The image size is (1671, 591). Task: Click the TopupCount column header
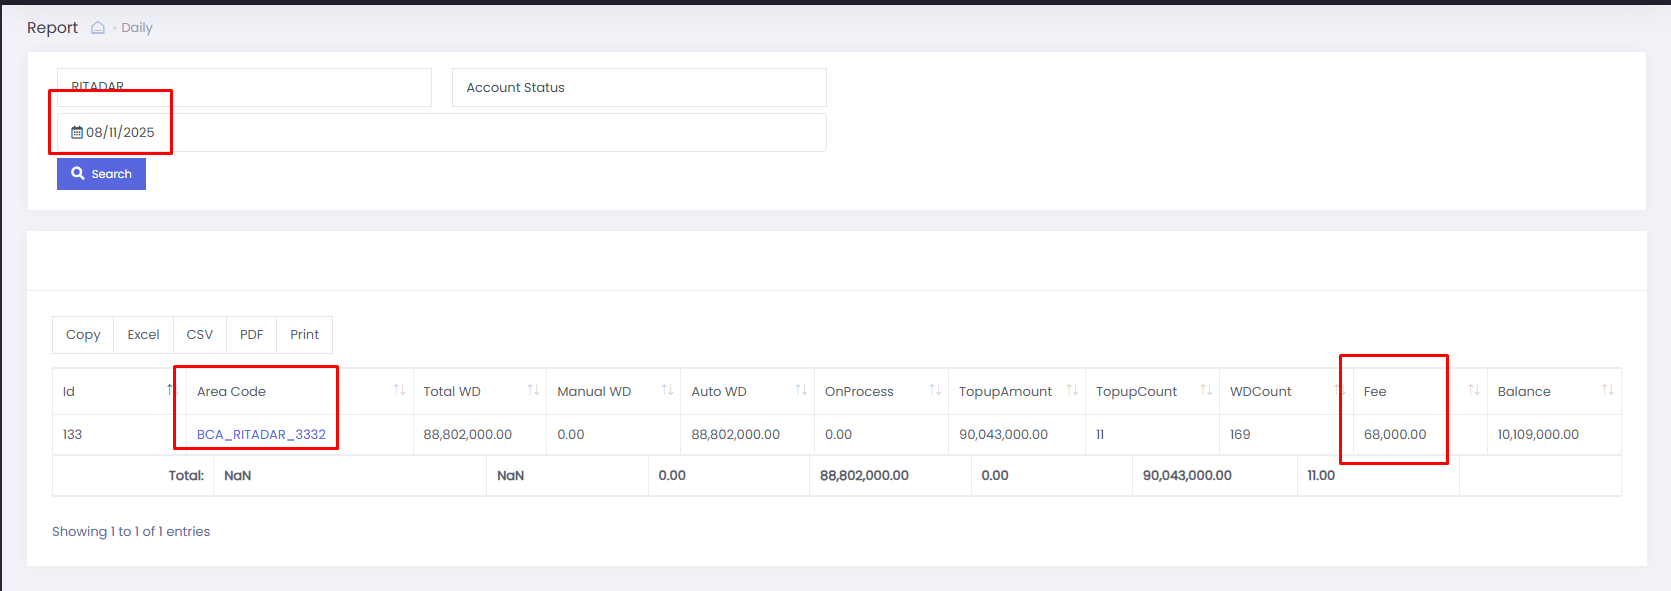click(1152, 392)
